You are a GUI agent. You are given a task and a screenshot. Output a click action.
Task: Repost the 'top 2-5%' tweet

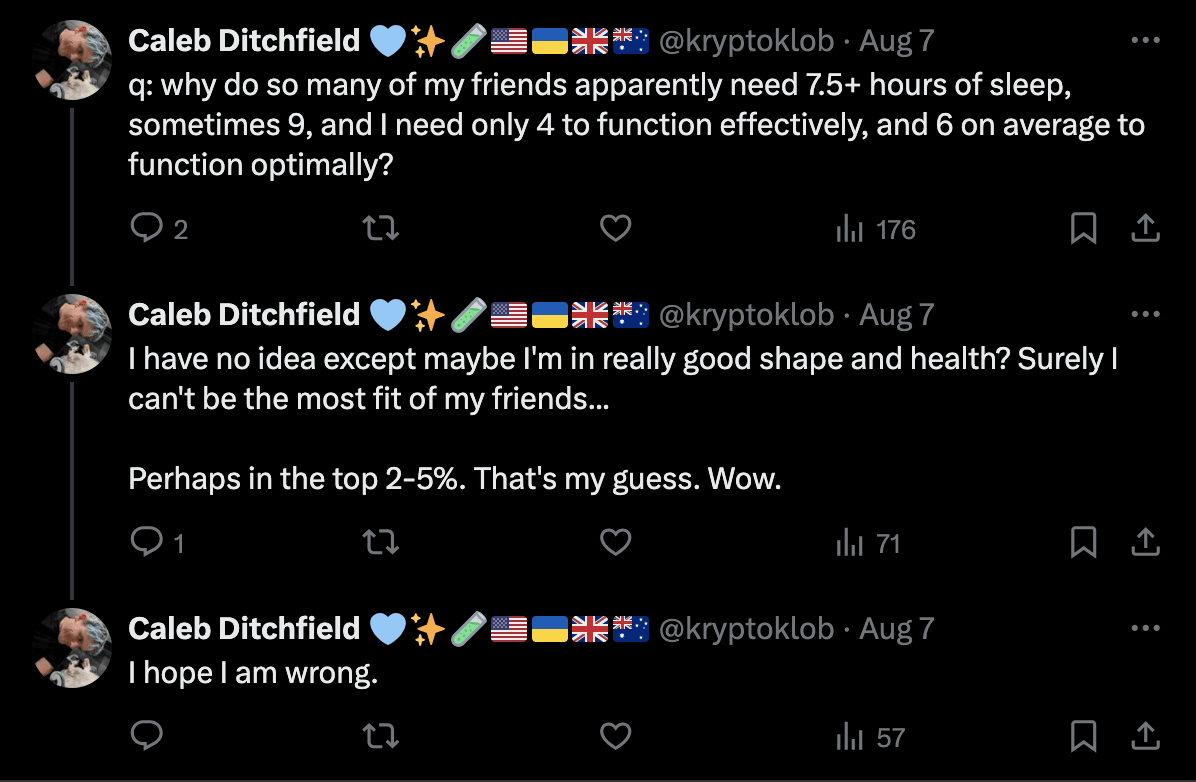tap(380, 543)
